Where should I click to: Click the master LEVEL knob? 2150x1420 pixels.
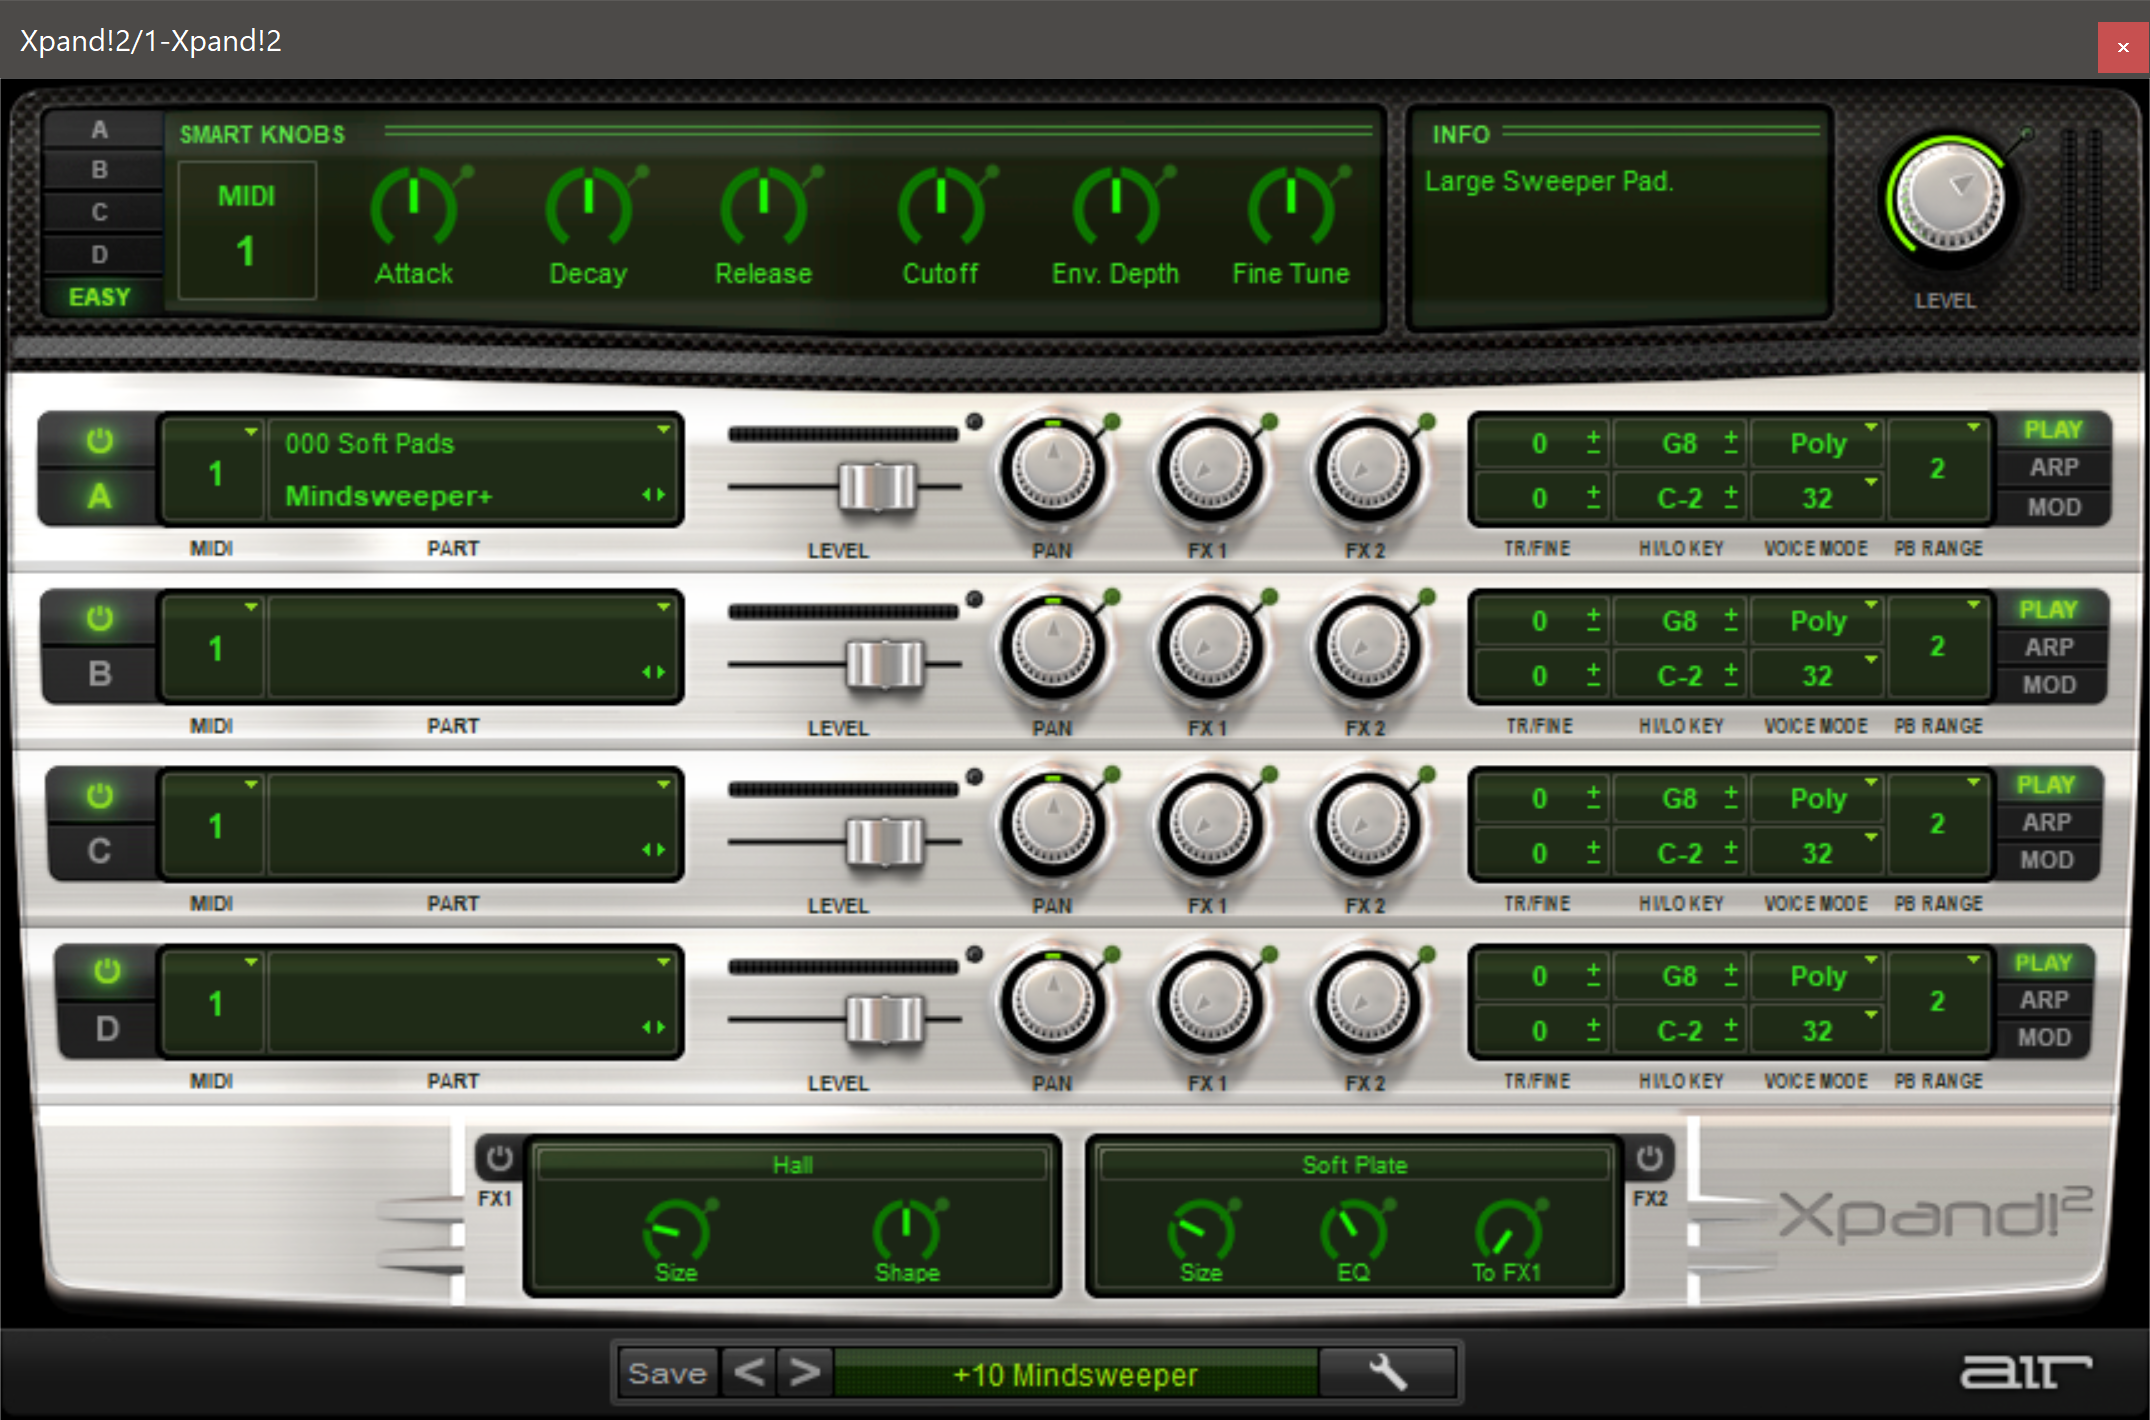[x=1948, y=198]
